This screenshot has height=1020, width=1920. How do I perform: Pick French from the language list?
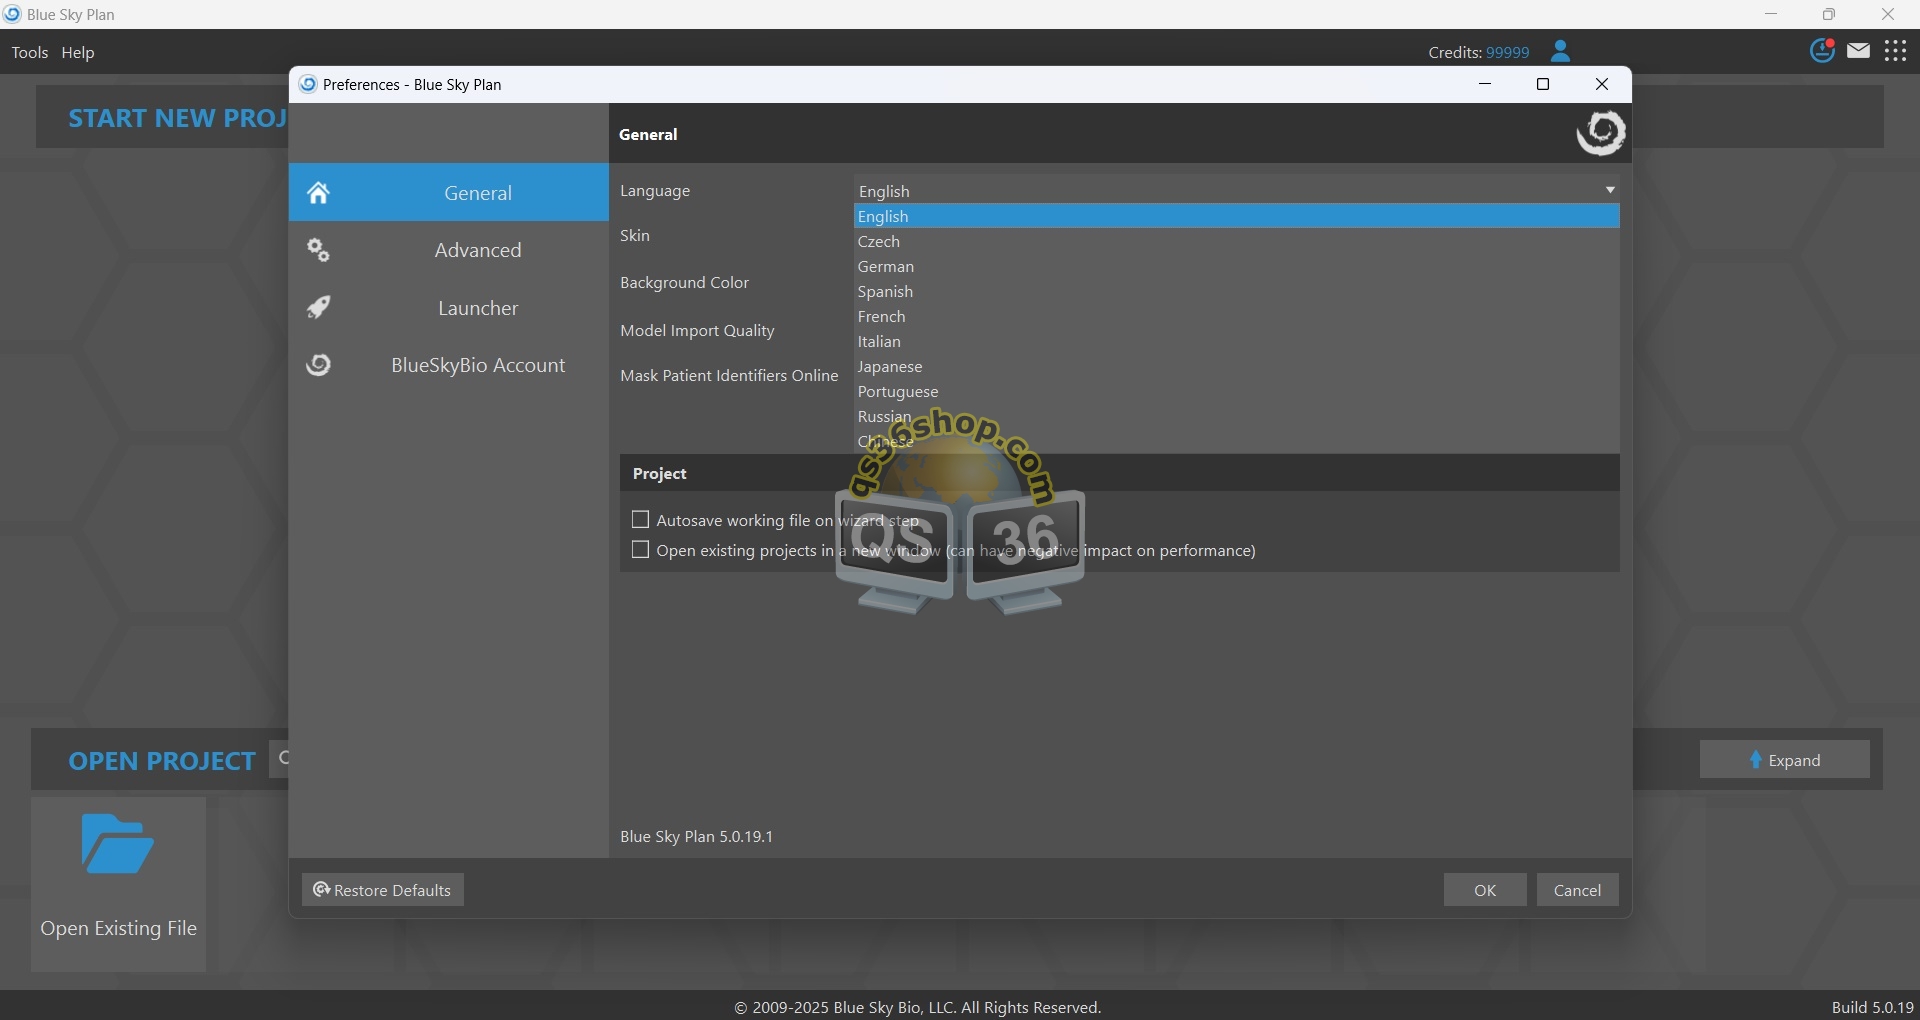[x=1236, y=316]
